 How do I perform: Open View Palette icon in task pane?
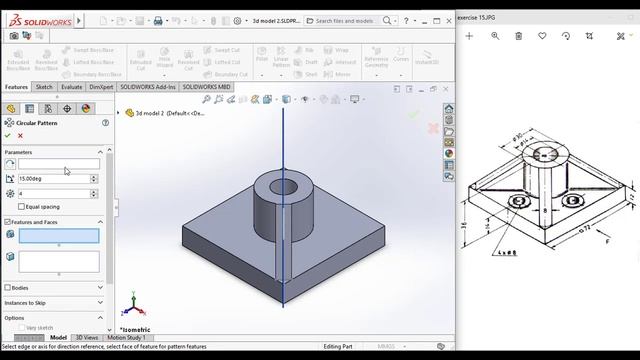click(x=449, y=142)
